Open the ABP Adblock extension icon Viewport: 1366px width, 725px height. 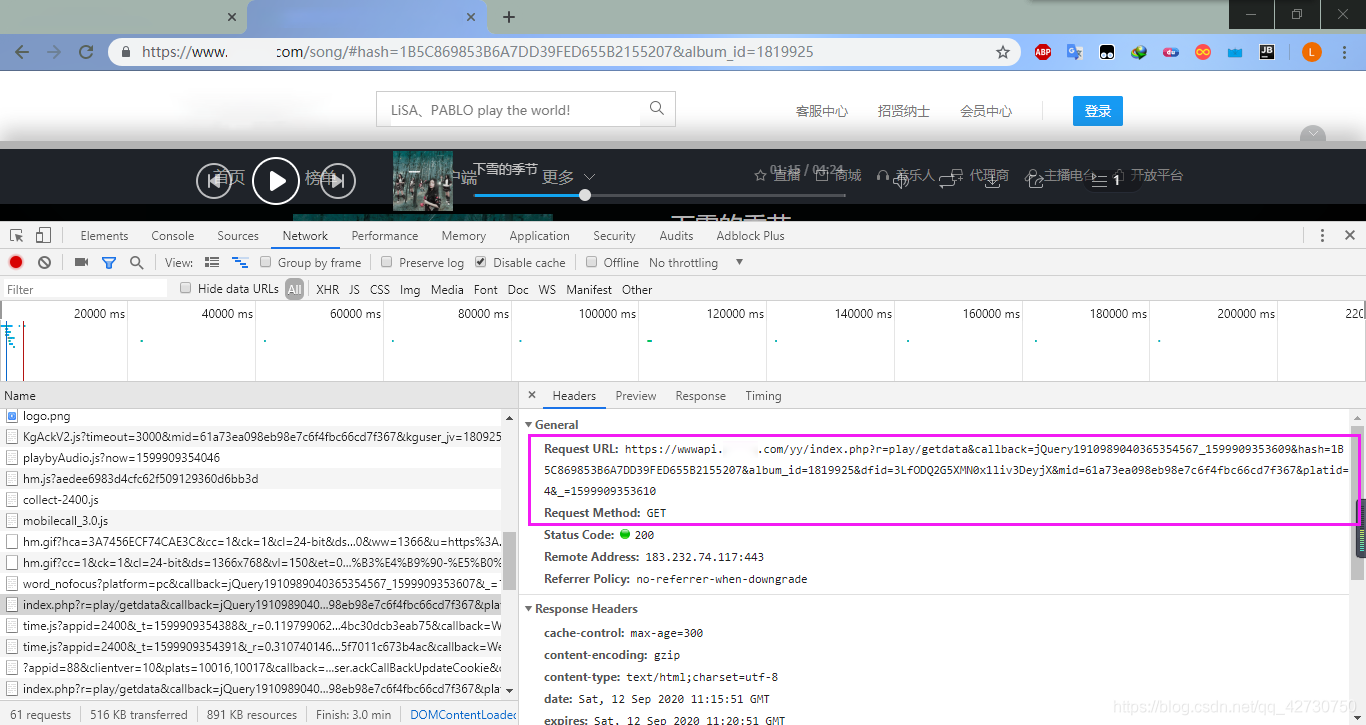(1043, 52)
